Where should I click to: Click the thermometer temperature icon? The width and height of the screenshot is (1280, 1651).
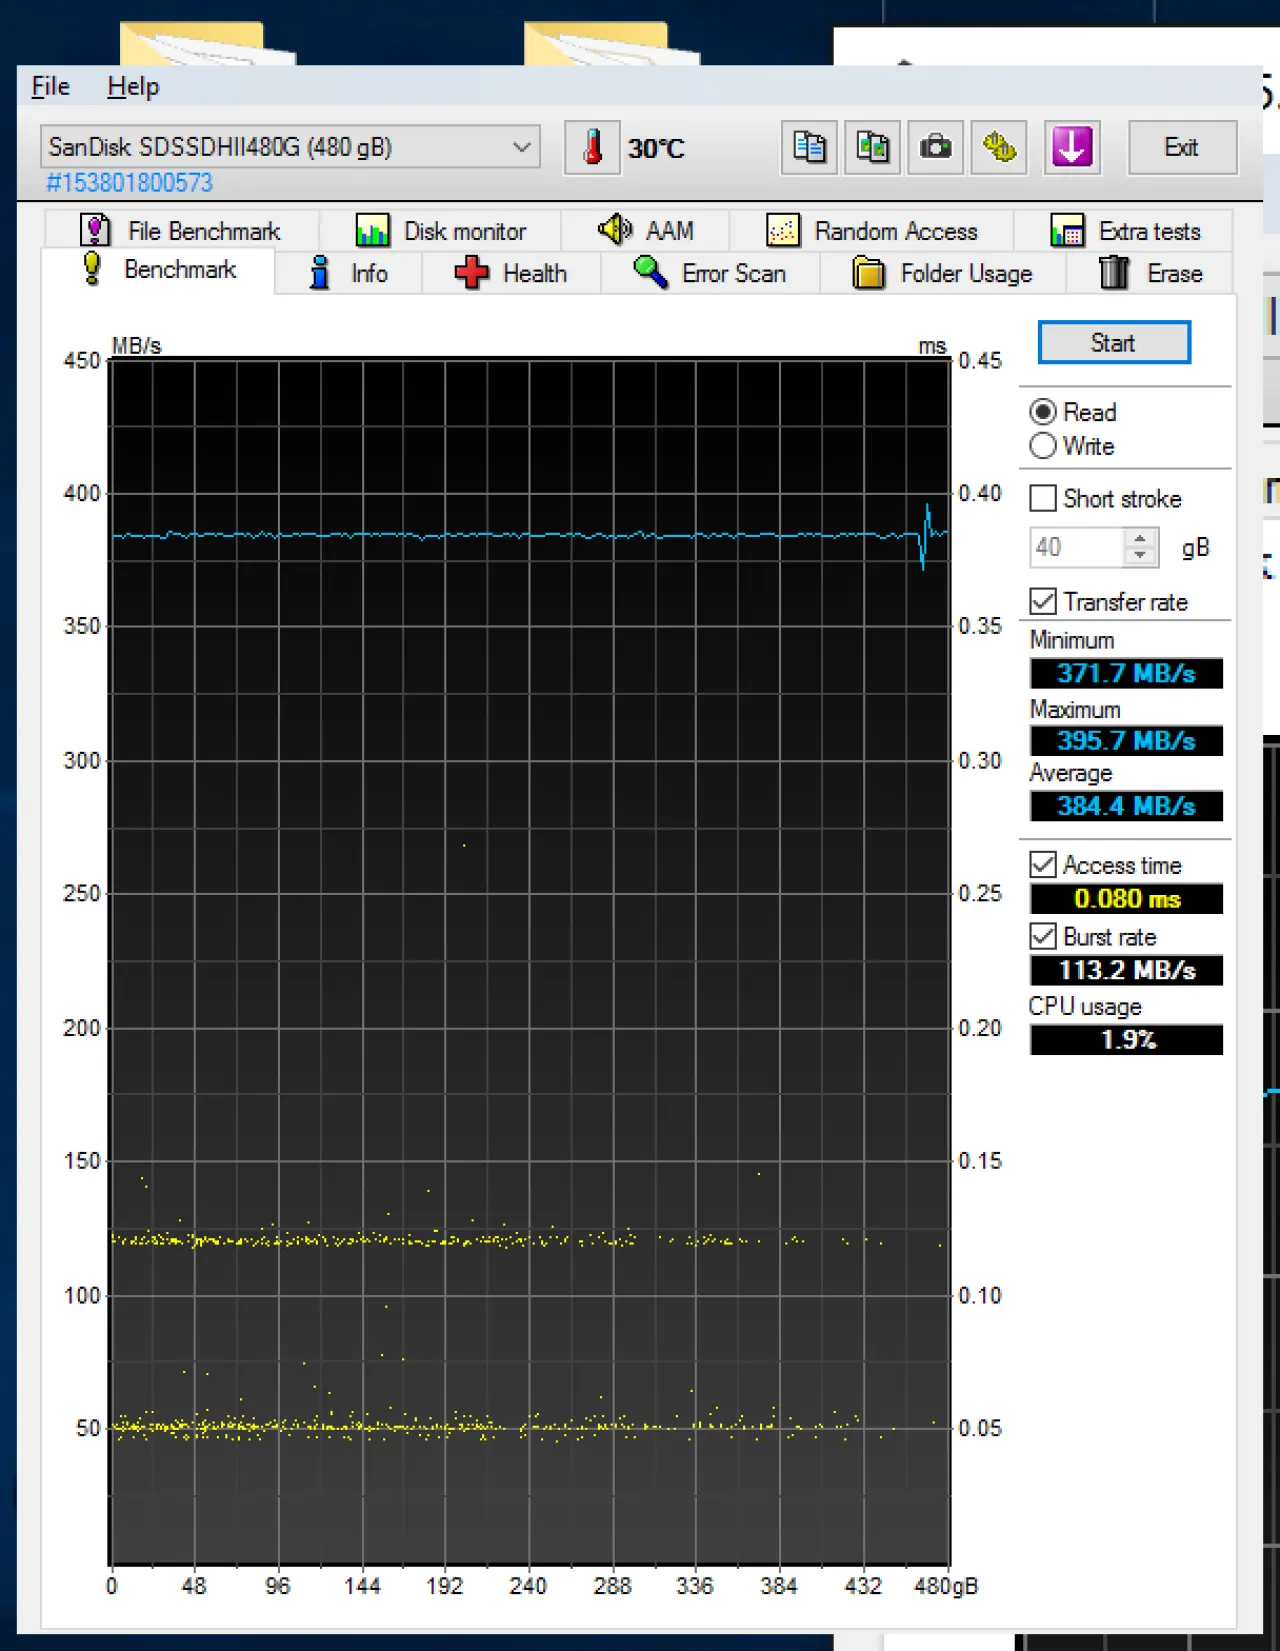pyautogui.click(x=592, y=148)
